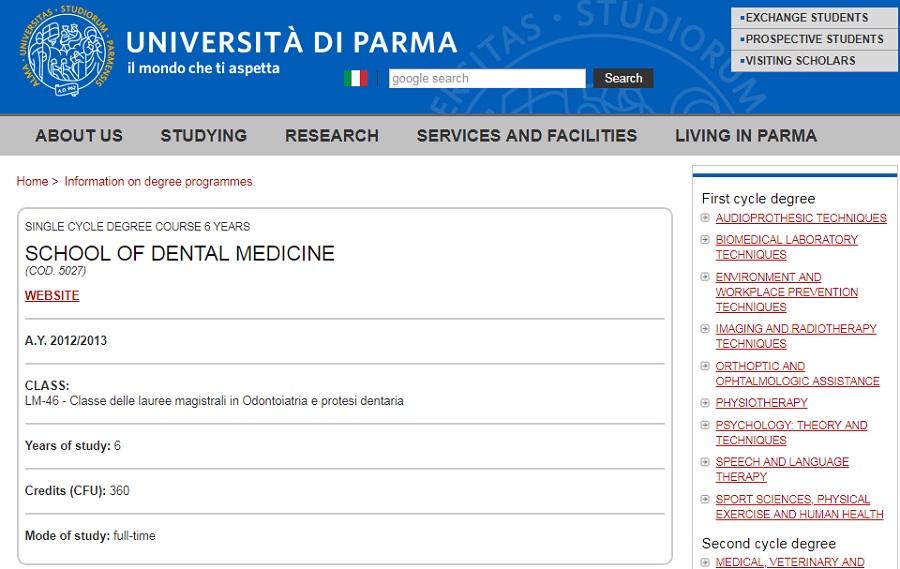Open Biomedical Laboratory Techniques link

786,247
